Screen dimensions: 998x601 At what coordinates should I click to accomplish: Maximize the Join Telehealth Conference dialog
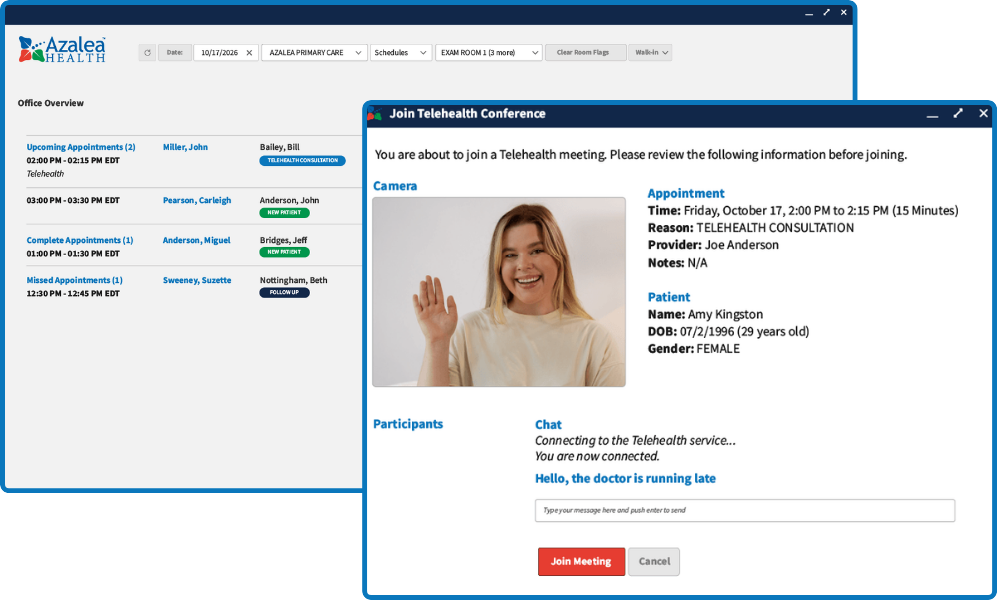click(x=957, y=114)
